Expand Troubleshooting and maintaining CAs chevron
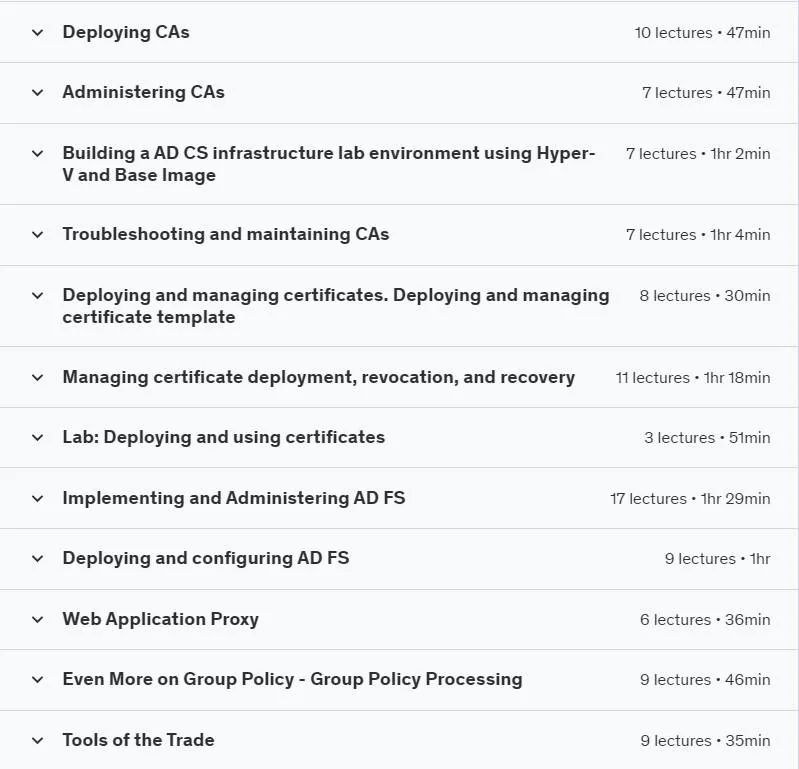Screen dimensions: 799x769 coord(37,234)
